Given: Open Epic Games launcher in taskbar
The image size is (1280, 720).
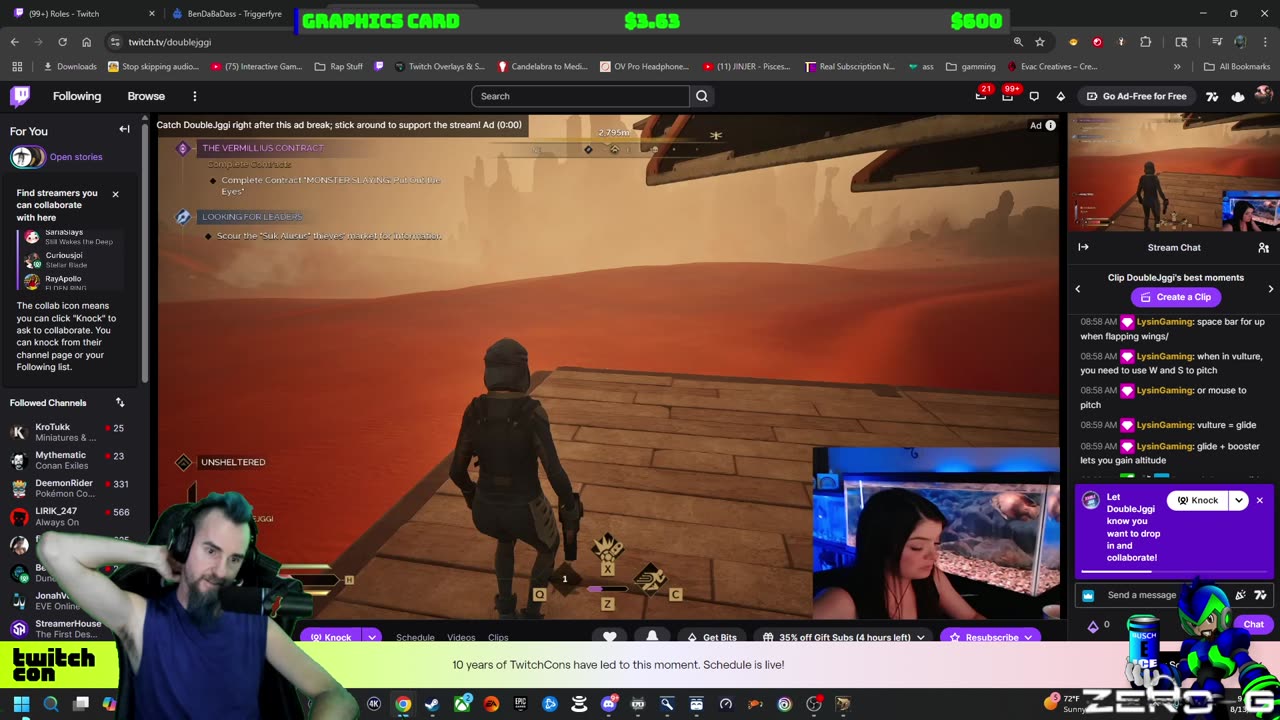Looking at the screenshot, I should [x=521, y=704].
